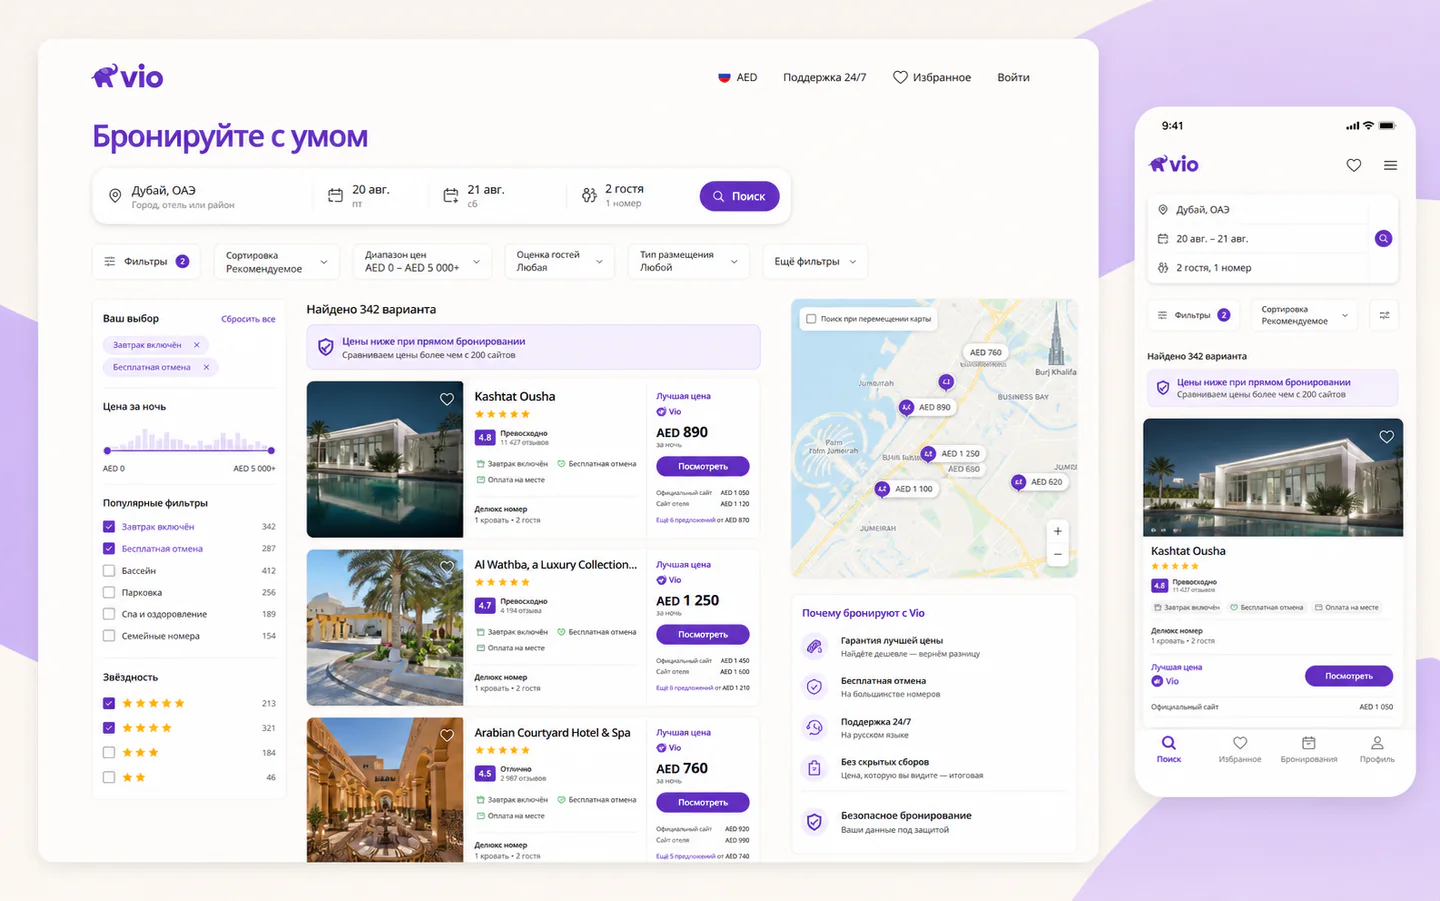Remove the Бесплатная отмена filter chip
Screen dimensions: 1440x901
point(207,367)
